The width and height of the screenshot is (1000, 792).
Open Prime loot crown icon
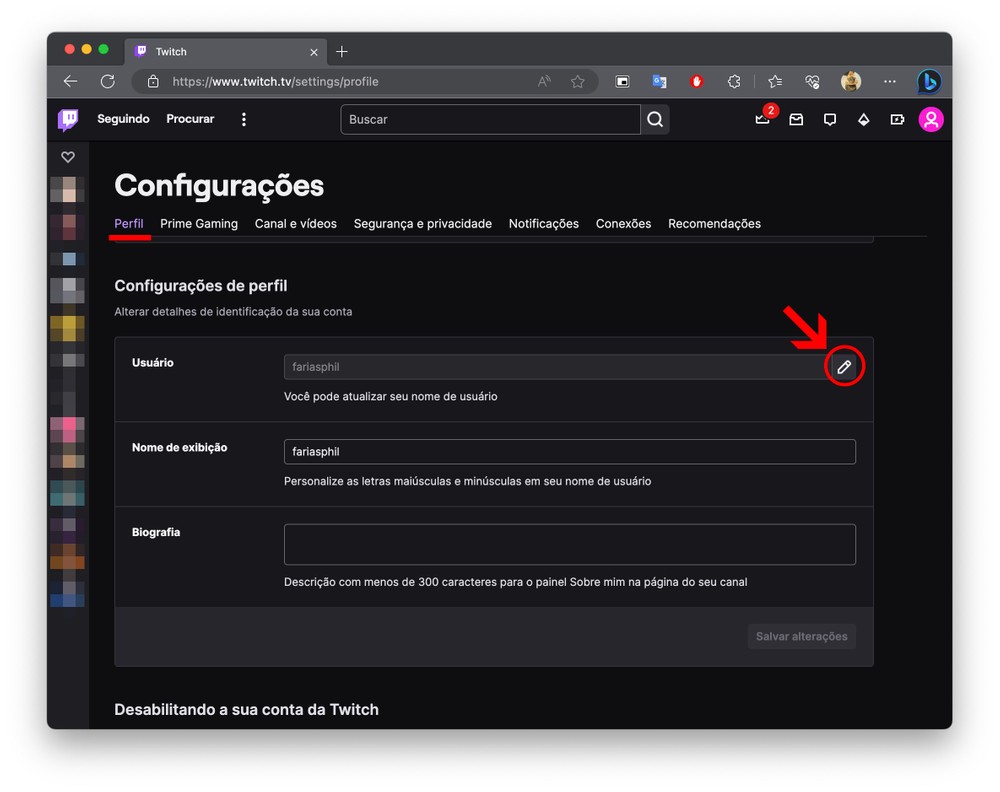(x=763, y=119)
